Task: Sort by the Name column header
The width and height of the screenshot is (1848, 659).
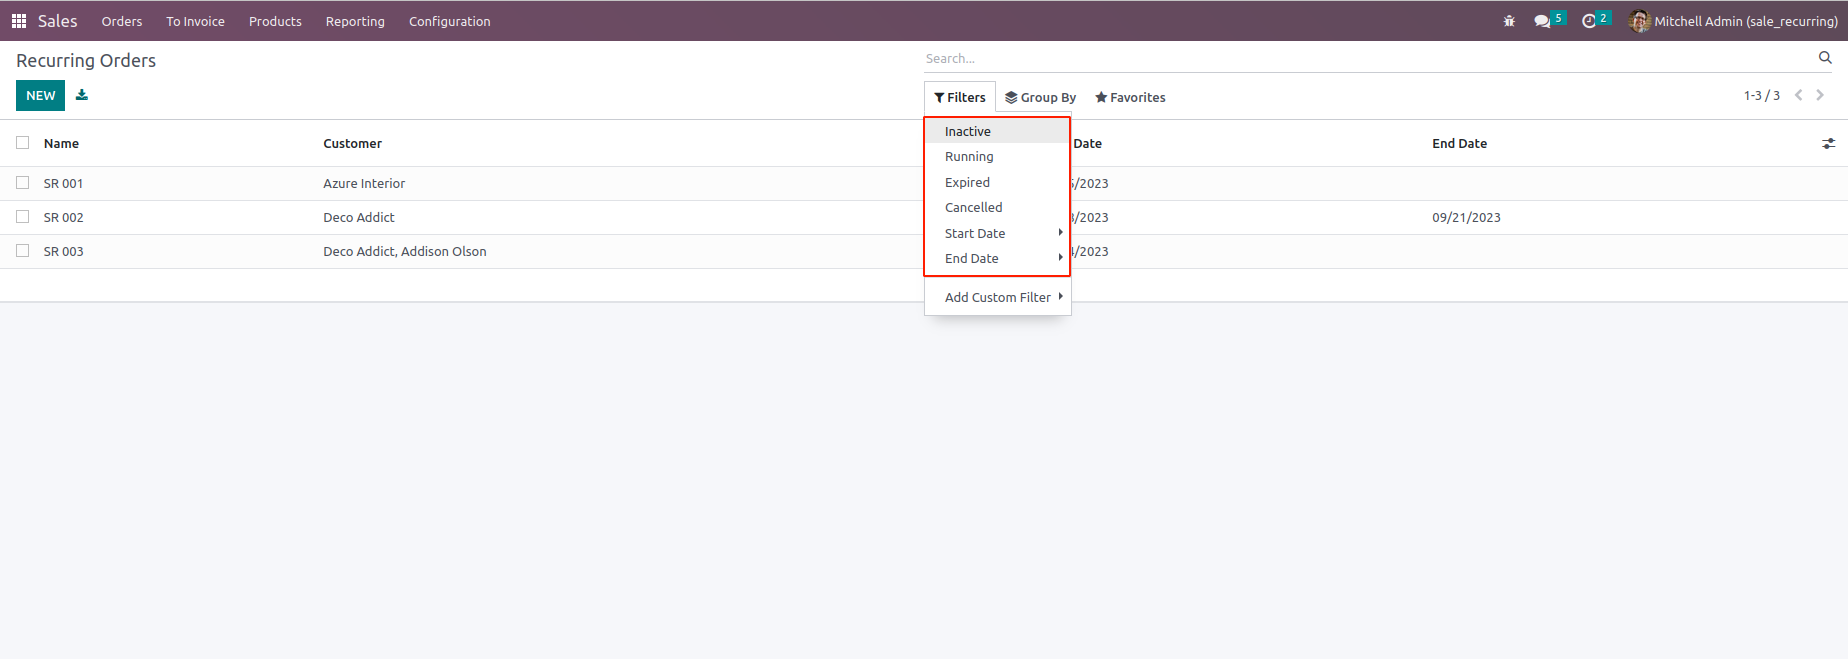Action: click(x=61, y=143)
